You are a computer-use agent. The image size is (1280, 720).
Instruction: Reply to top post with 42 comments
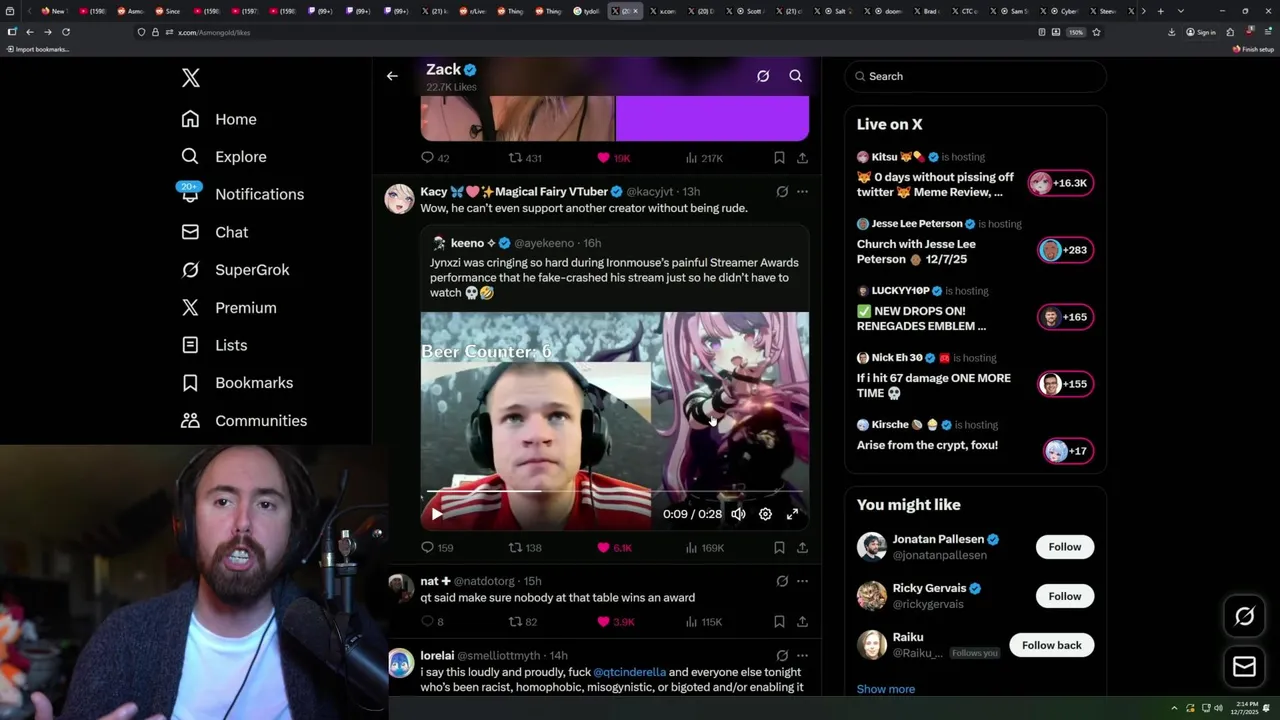[435, 158]
